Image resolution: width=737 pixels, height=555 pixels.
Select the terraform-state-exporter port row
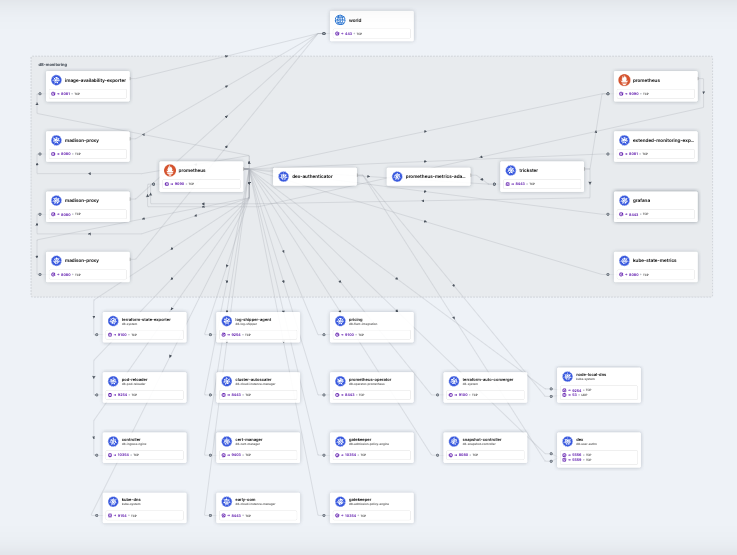pos(145,335)
